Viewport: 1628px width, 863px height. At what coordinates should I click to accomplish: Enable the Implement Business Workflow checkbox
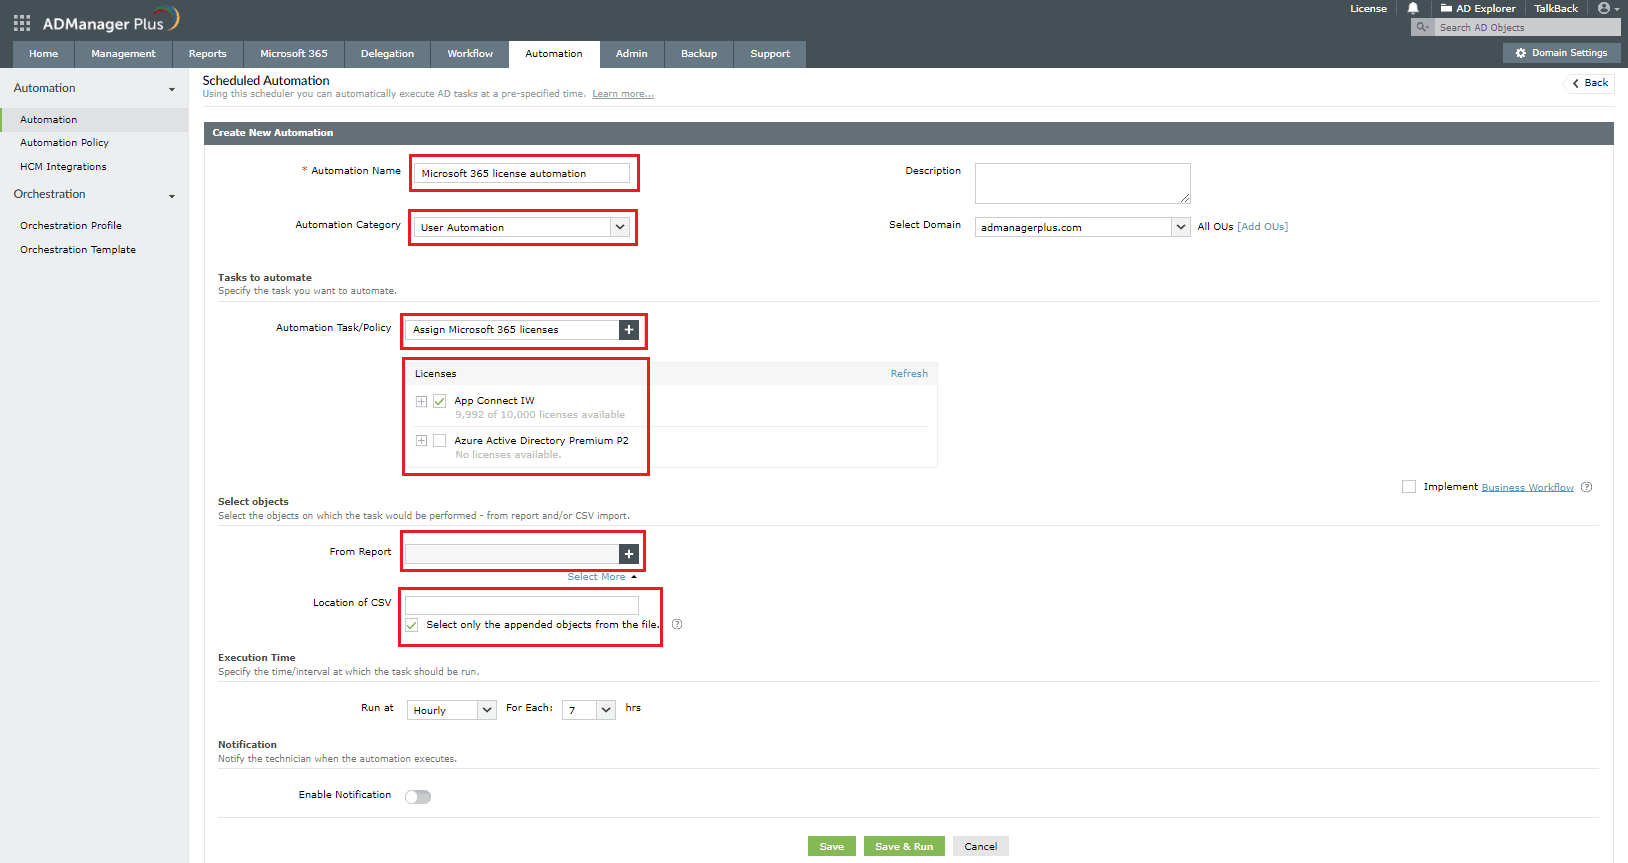(1409, 487)
